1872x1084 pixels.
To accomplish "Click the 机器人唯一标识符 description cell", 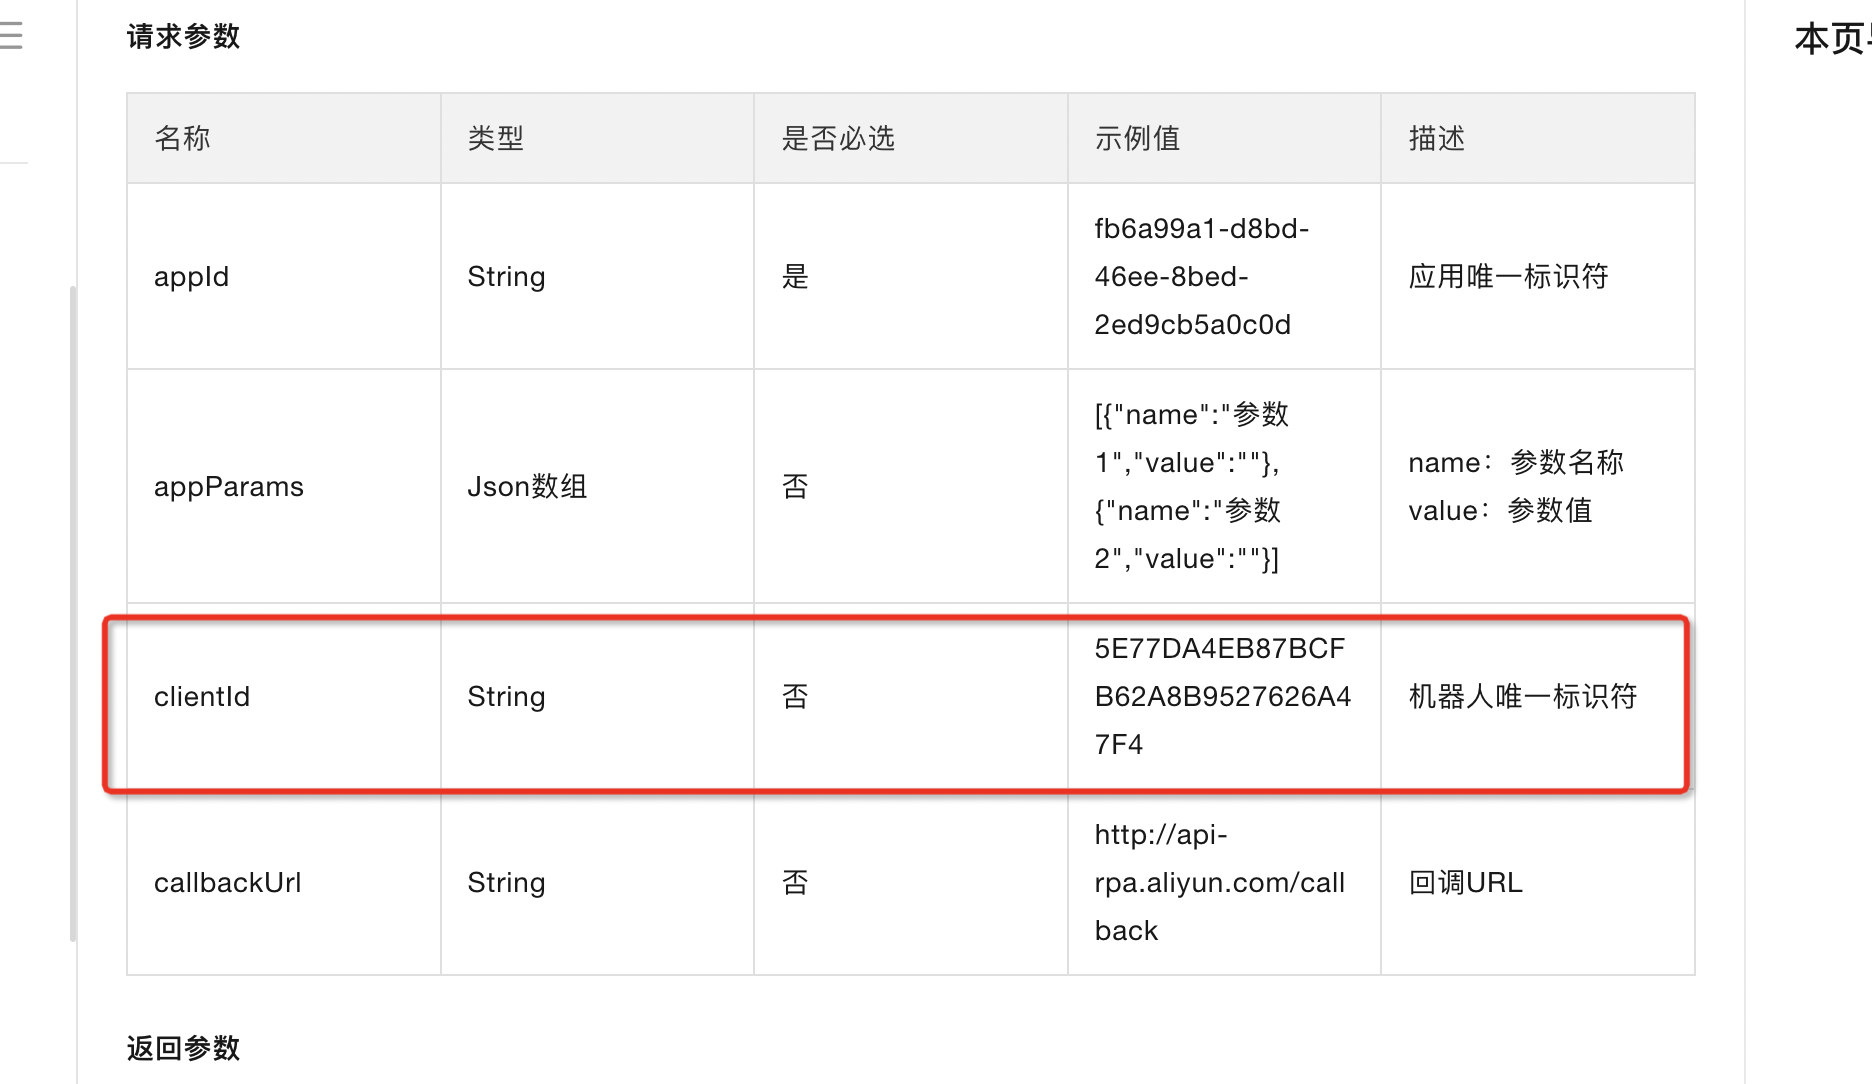I will (x=1522, y=697).
